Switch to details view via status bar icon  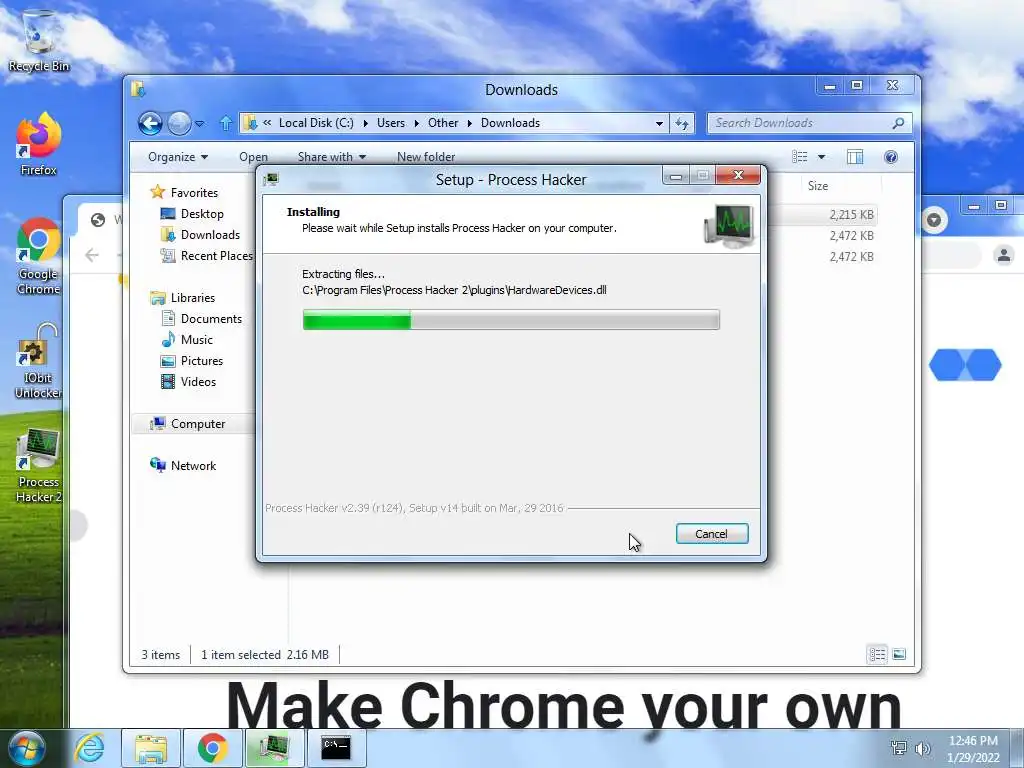(877, 654)
